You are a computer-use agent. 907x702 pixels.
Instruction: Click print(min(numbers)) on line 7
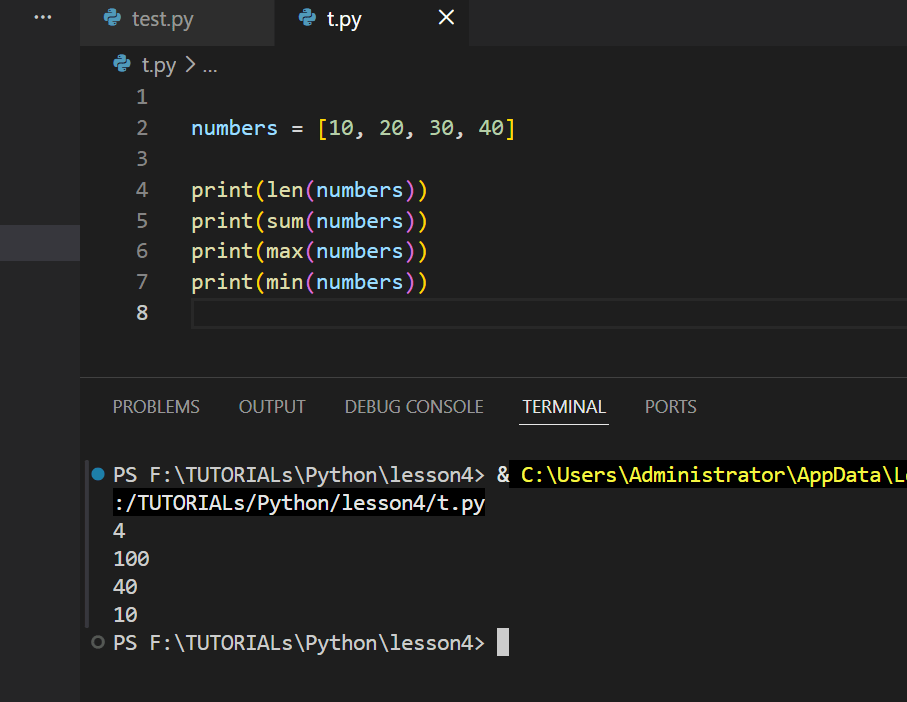[309, 282]
